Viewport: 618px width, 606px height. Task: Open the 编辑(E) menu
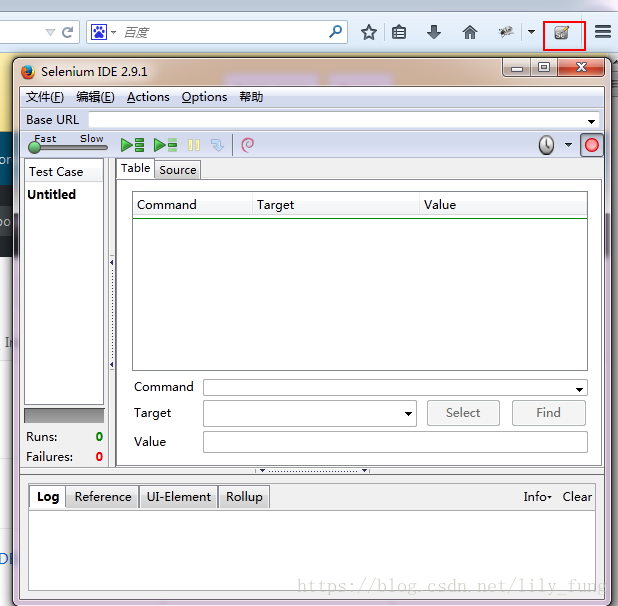coord(95,97)
